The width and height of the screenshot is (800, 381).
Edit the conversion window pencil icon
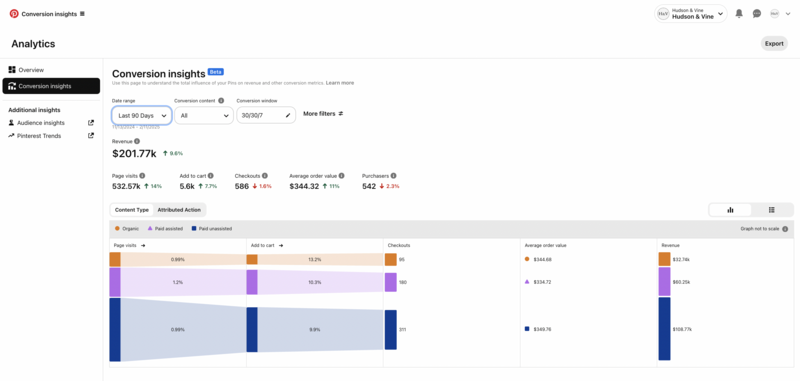click(x=288, y=116)
